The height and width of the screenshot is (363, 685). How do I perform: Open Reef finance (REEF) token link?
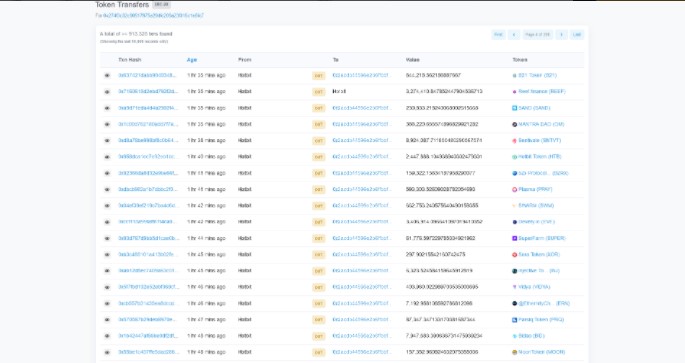[x=542, y=92]
